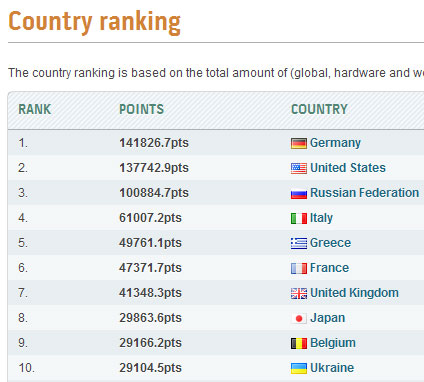Select the Ukraine country name
Viewport: 424px width, 382px height.
coord(332,368)
